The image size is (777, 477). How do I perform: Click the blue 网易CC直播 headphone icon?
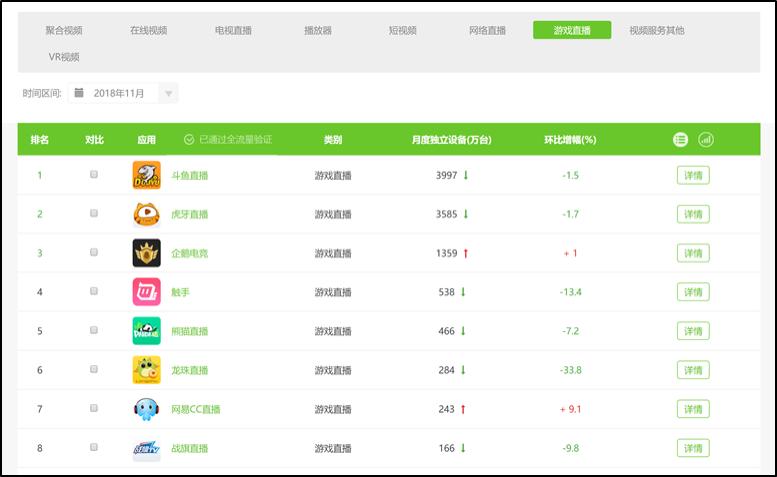(146, 409)
